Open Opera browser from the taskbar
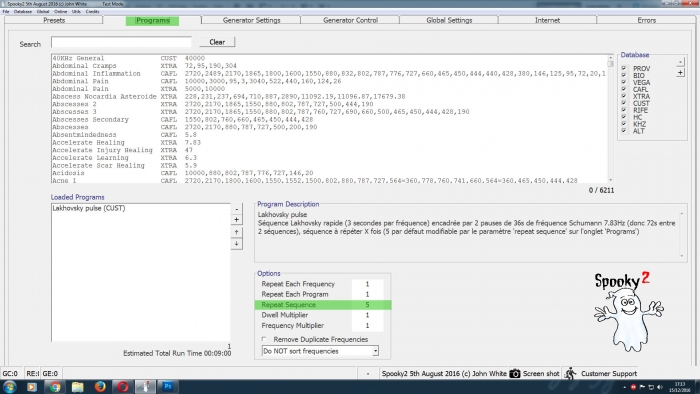Image resolution: width=700 pixels, height=394 pixels. click(122, 387)
